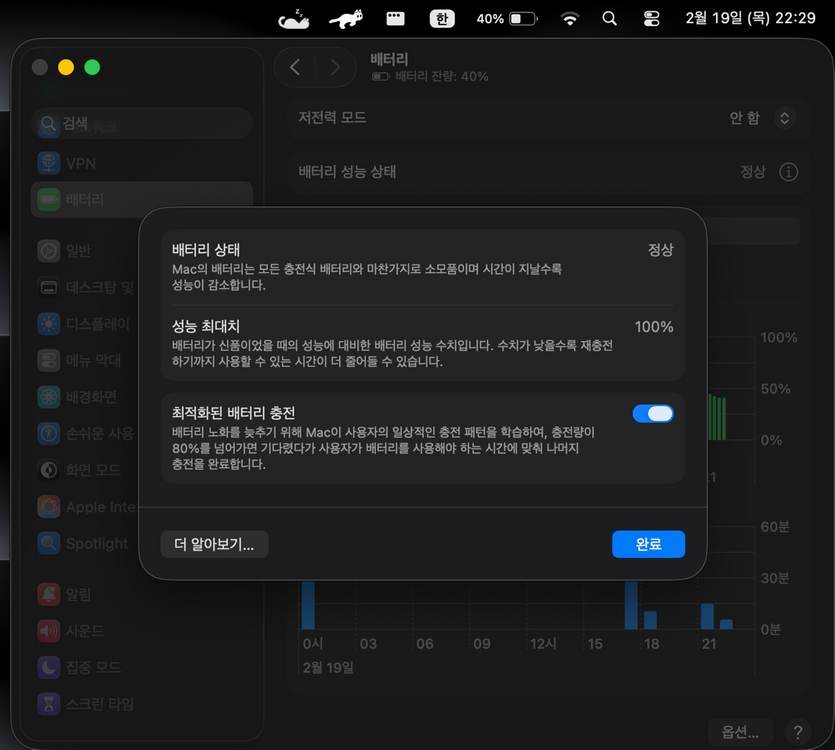Click the help question mark button
Image resolution: width=835 pixels, height=750 pixels.
797,731
